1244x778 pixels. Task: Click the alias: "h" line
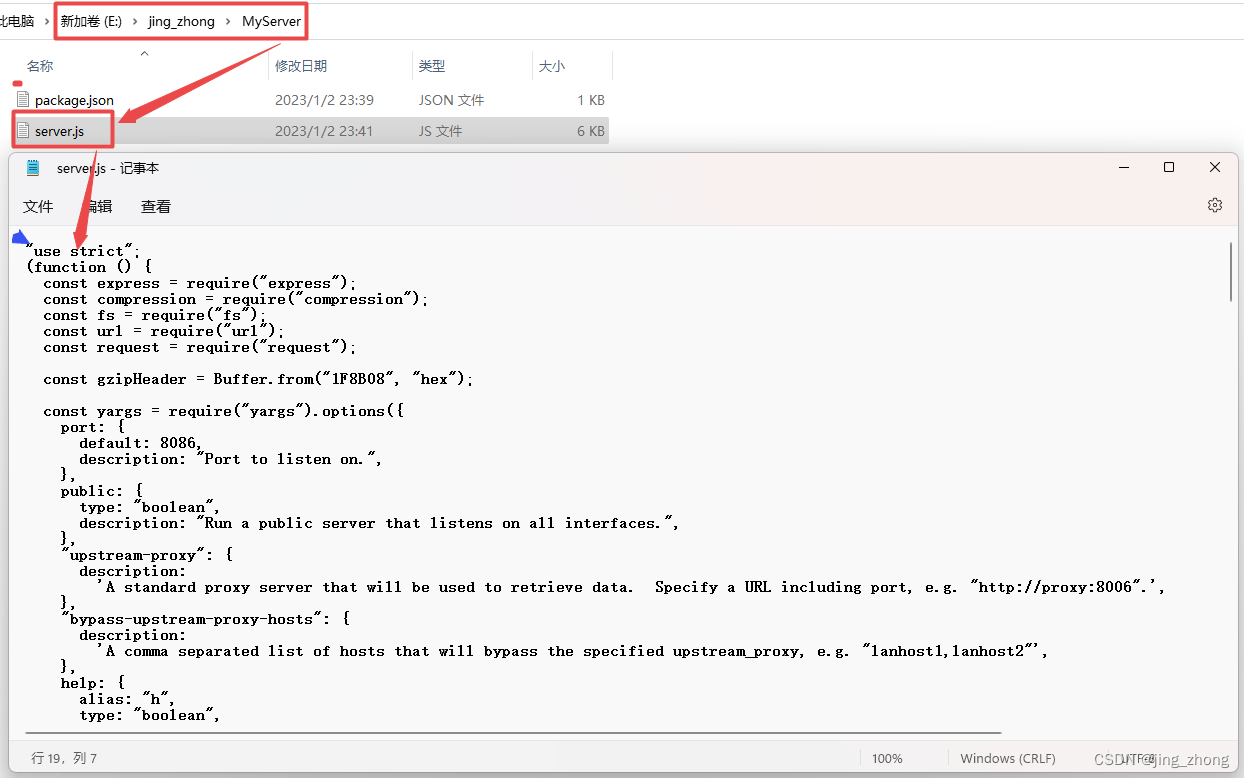tap(128, 699)
